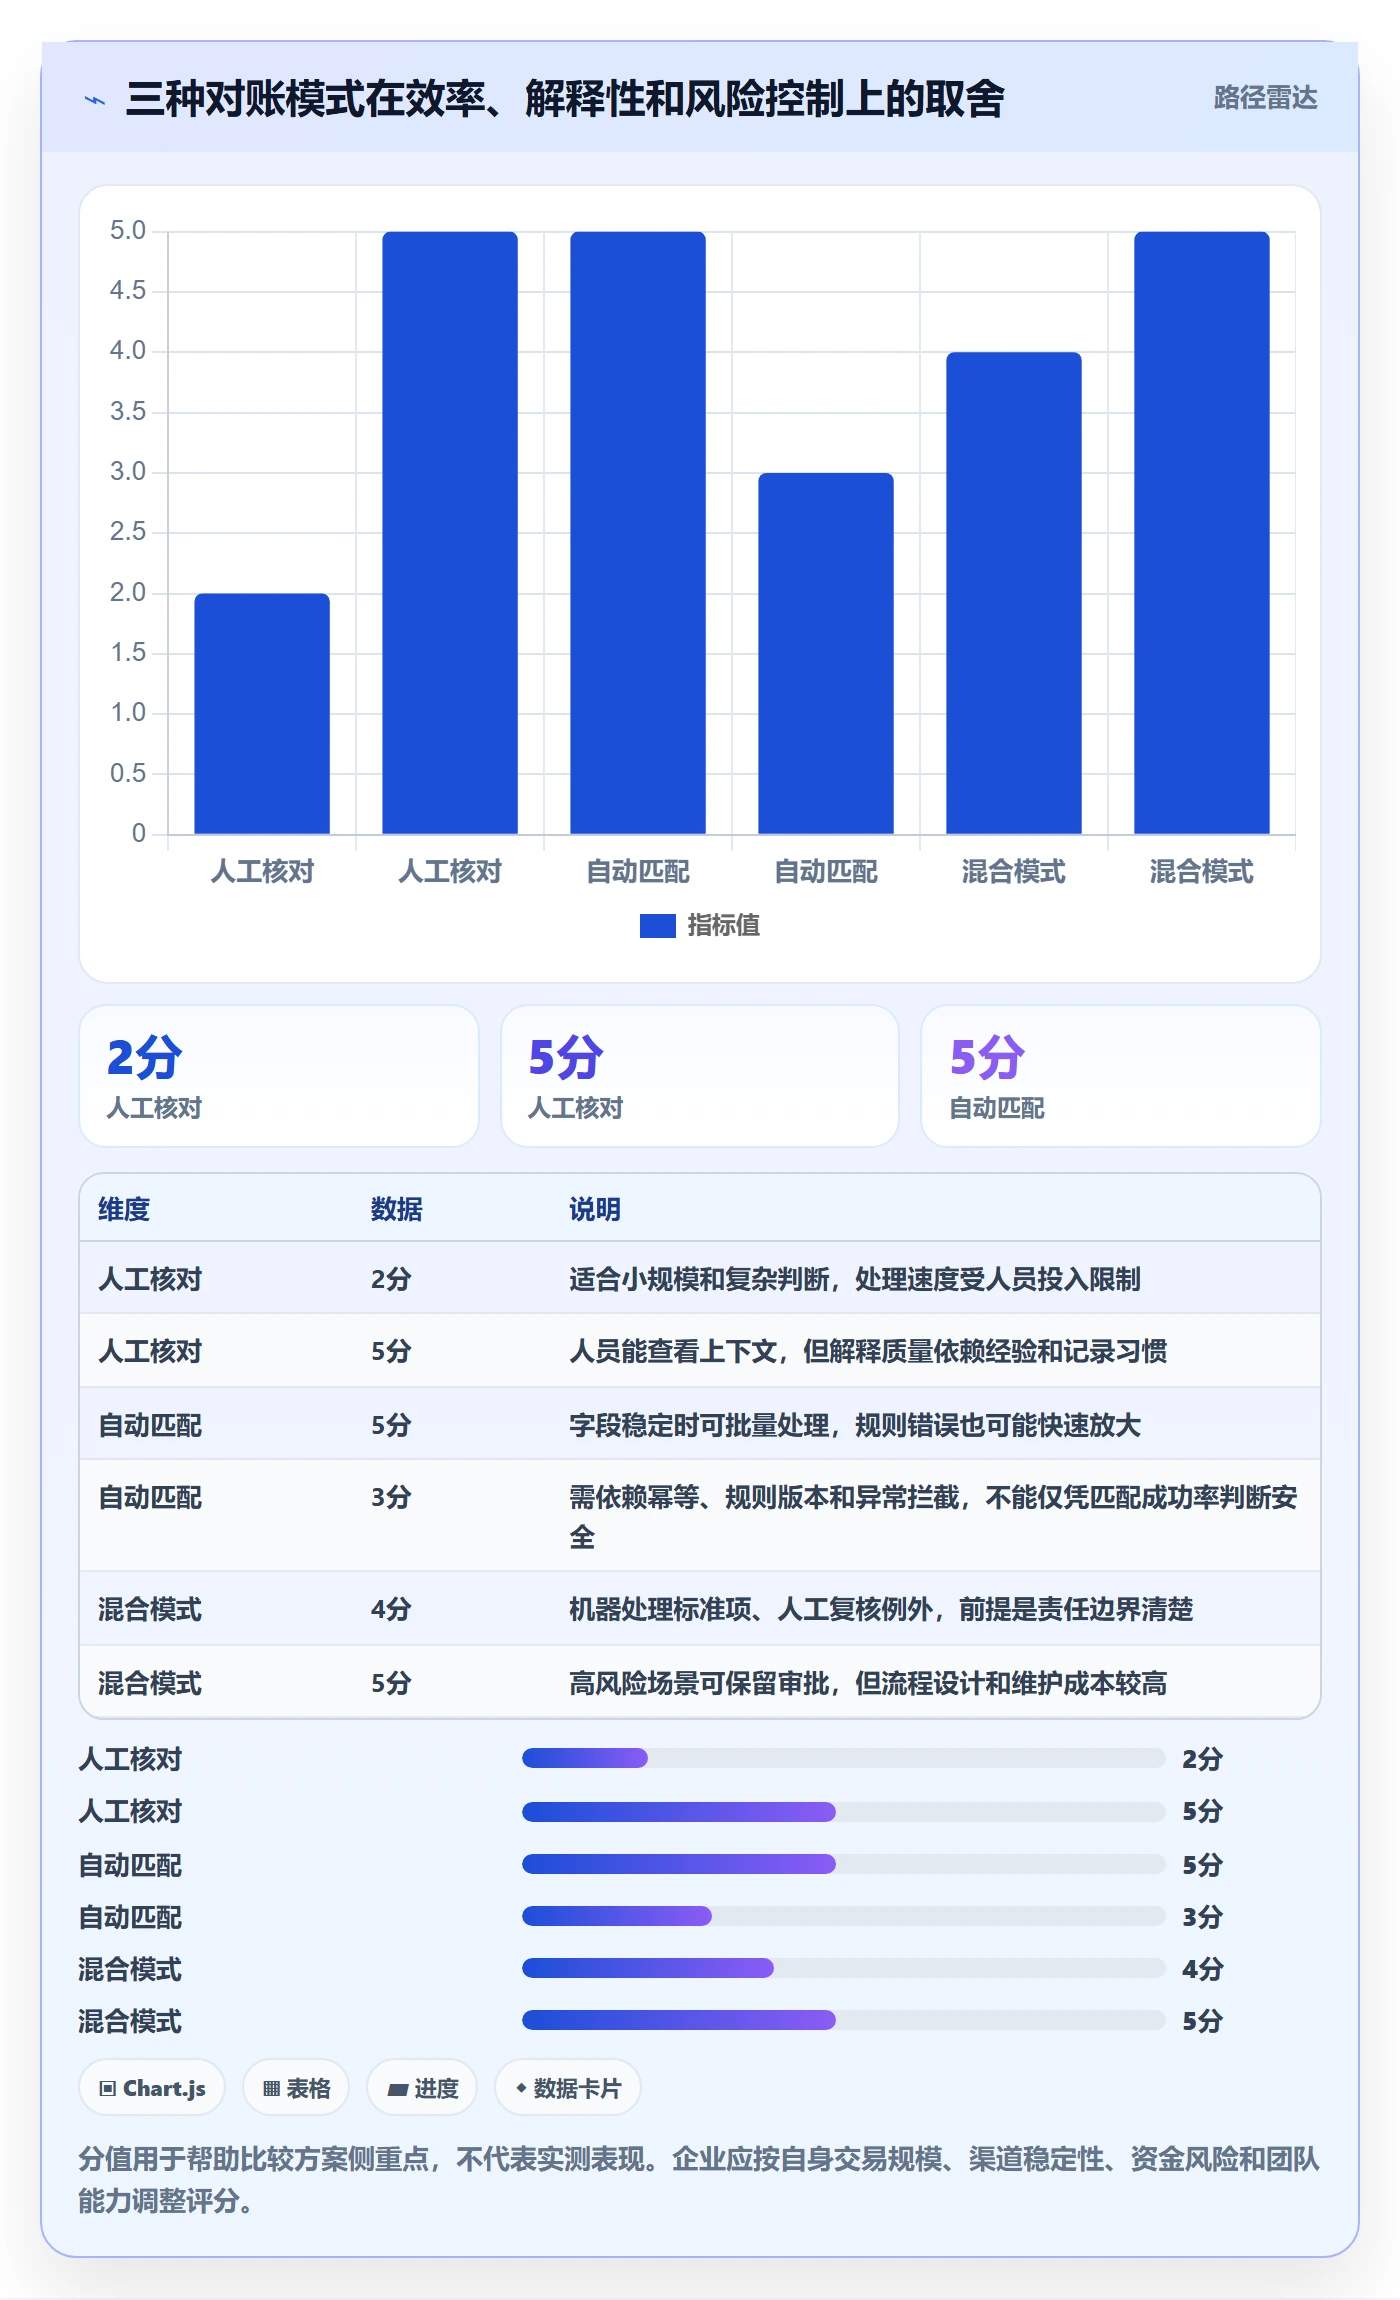Click the cell 适合小规模和复杂判断，处理速度受人员投入限制
Viewport: 1400px width, 2300px height.
point(855,1279)
